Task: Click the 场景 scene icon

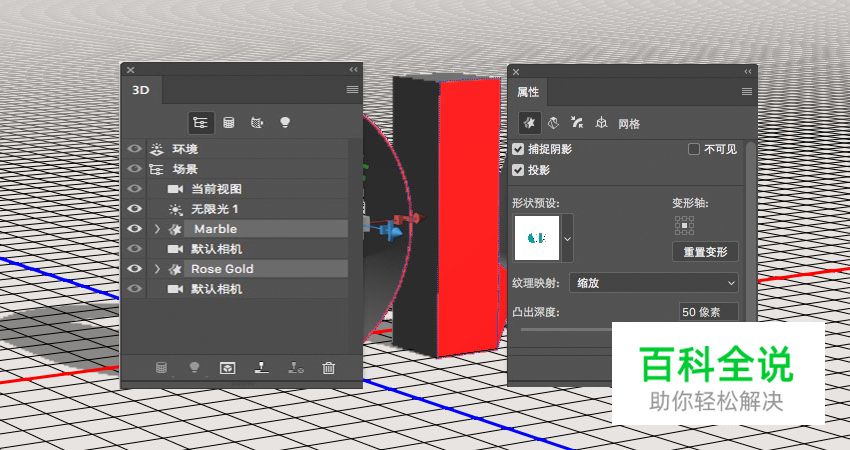Action: (156, 169)
